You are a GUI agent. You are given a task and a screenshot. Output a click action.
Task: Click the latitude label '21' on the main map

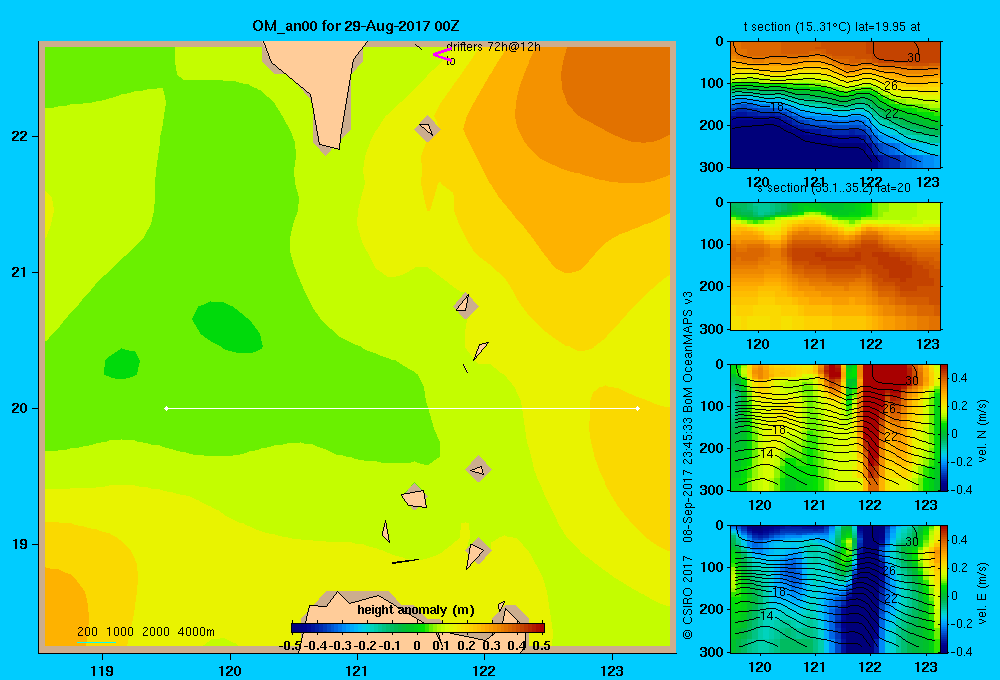point(19,272)
